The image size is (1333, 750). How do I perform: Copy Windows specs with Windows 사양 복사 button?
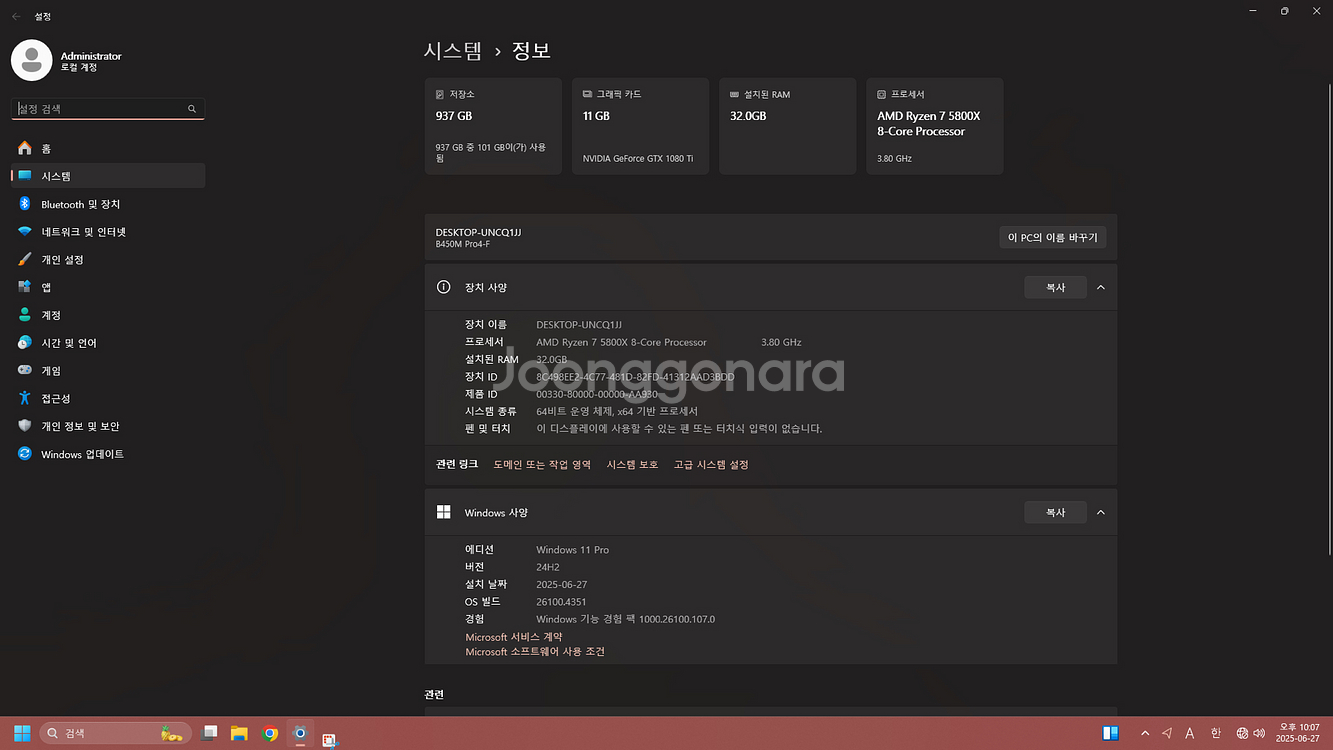pos(1055,512)
